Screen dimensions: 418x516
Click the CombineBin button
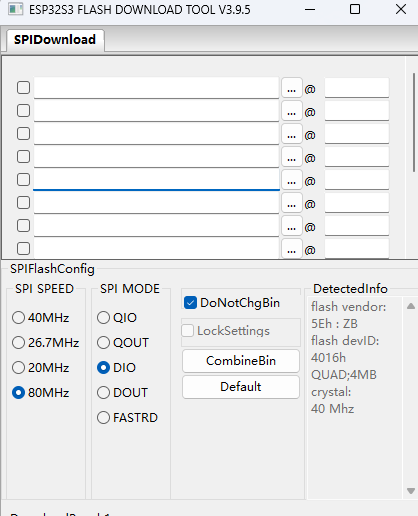click(241, 361)
